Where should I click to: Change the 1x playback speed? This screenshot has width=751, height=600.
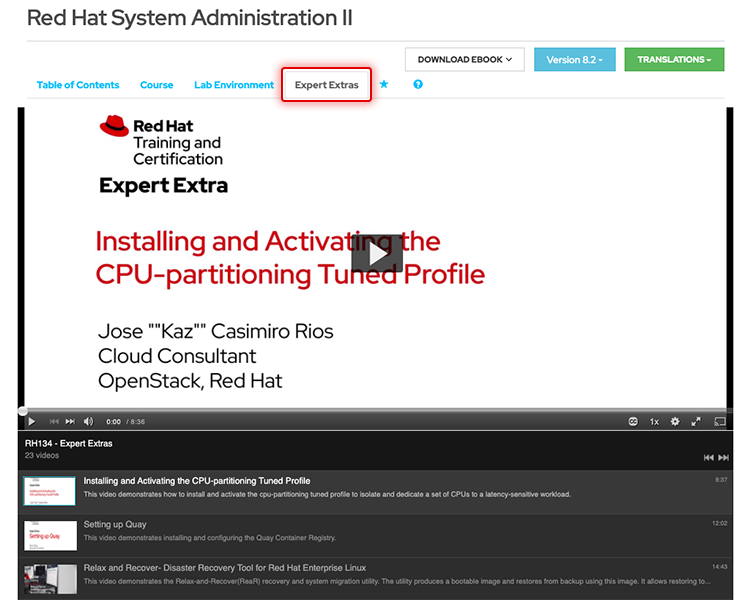(x=654, y=422)
